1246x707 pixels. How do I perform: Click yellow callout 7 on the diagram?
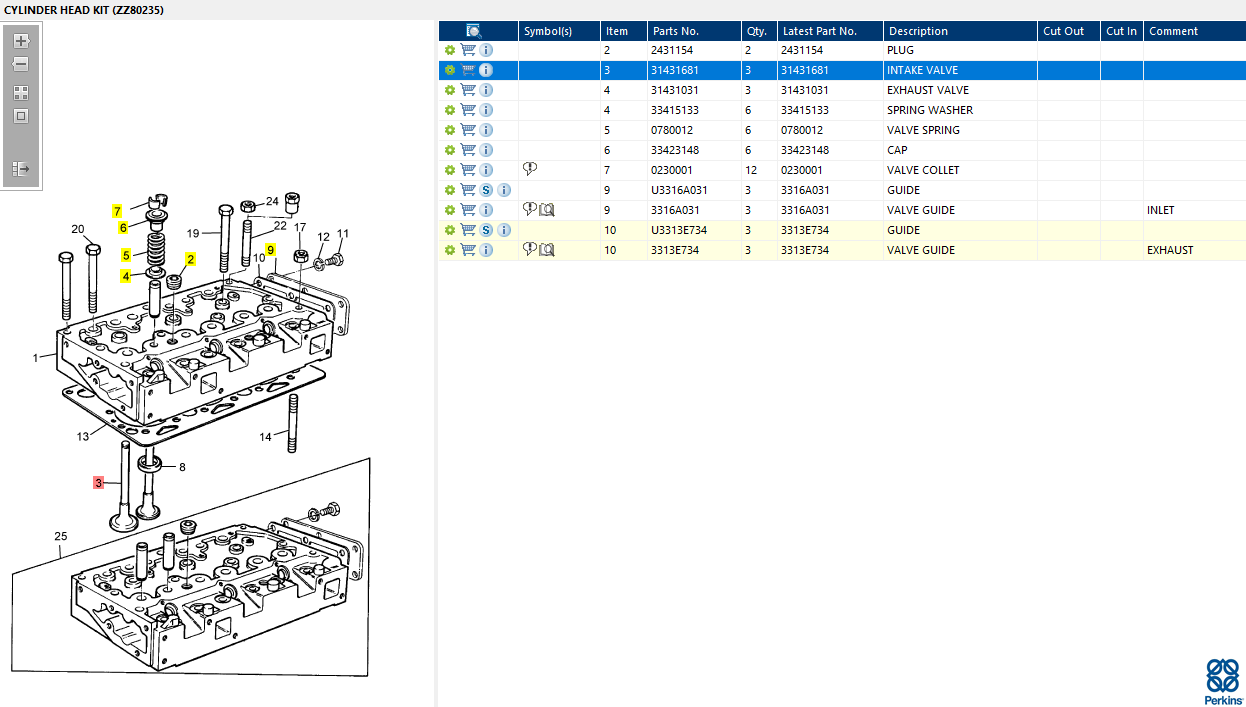[x=117, y=211]
